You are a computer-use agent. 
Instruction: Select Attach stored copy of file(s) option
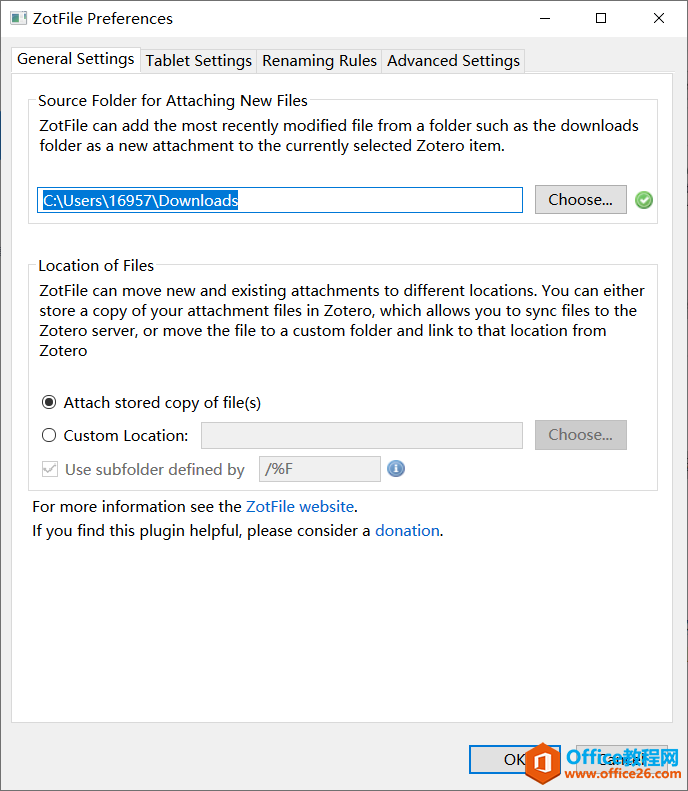pyautogui.click(x=49, y=403)
